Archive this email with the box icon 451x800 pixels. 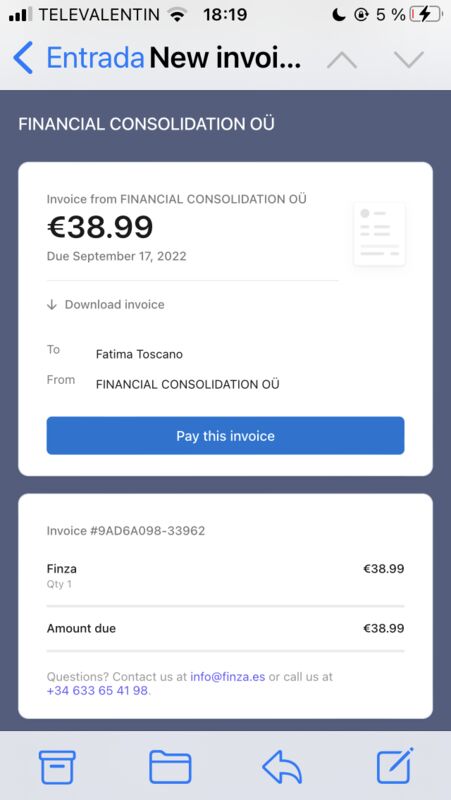click(58, 767)
